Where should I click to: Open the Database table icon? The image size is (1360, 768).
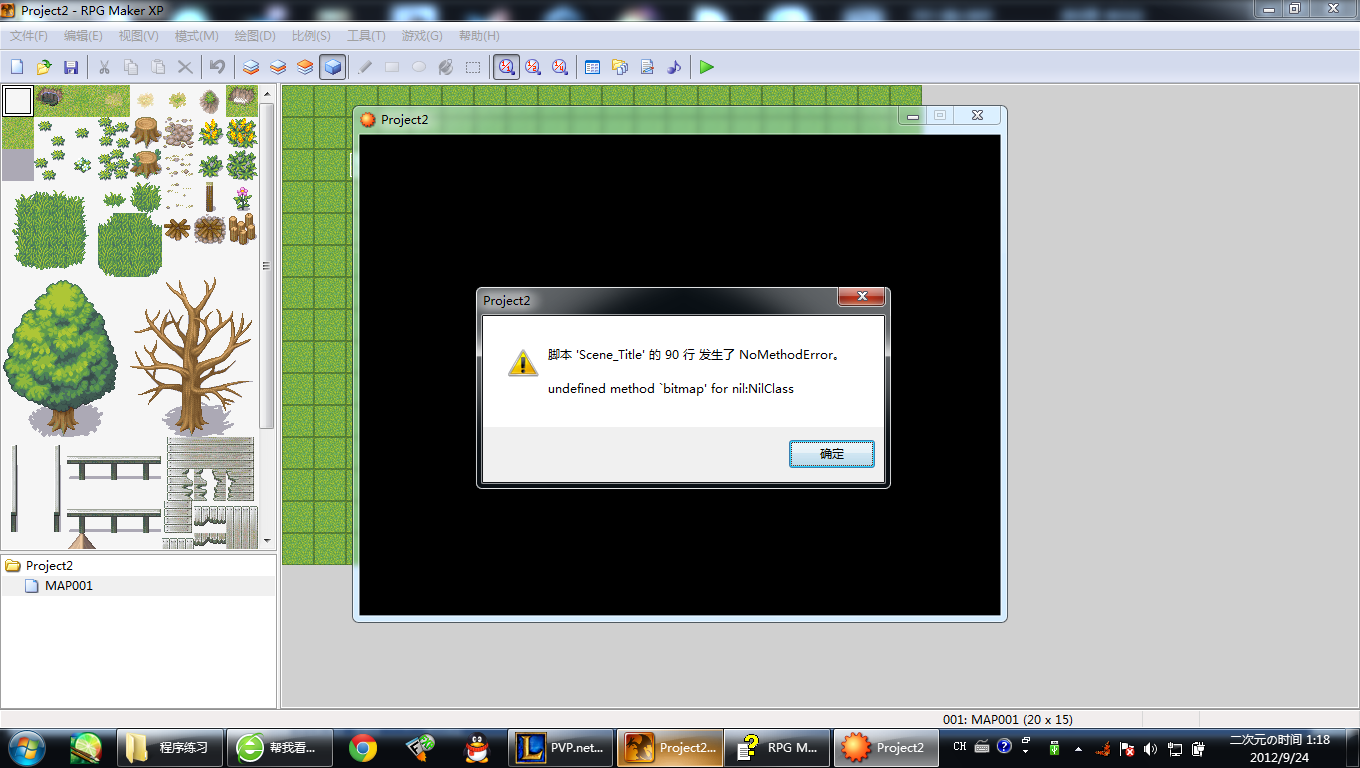(592, 67)
